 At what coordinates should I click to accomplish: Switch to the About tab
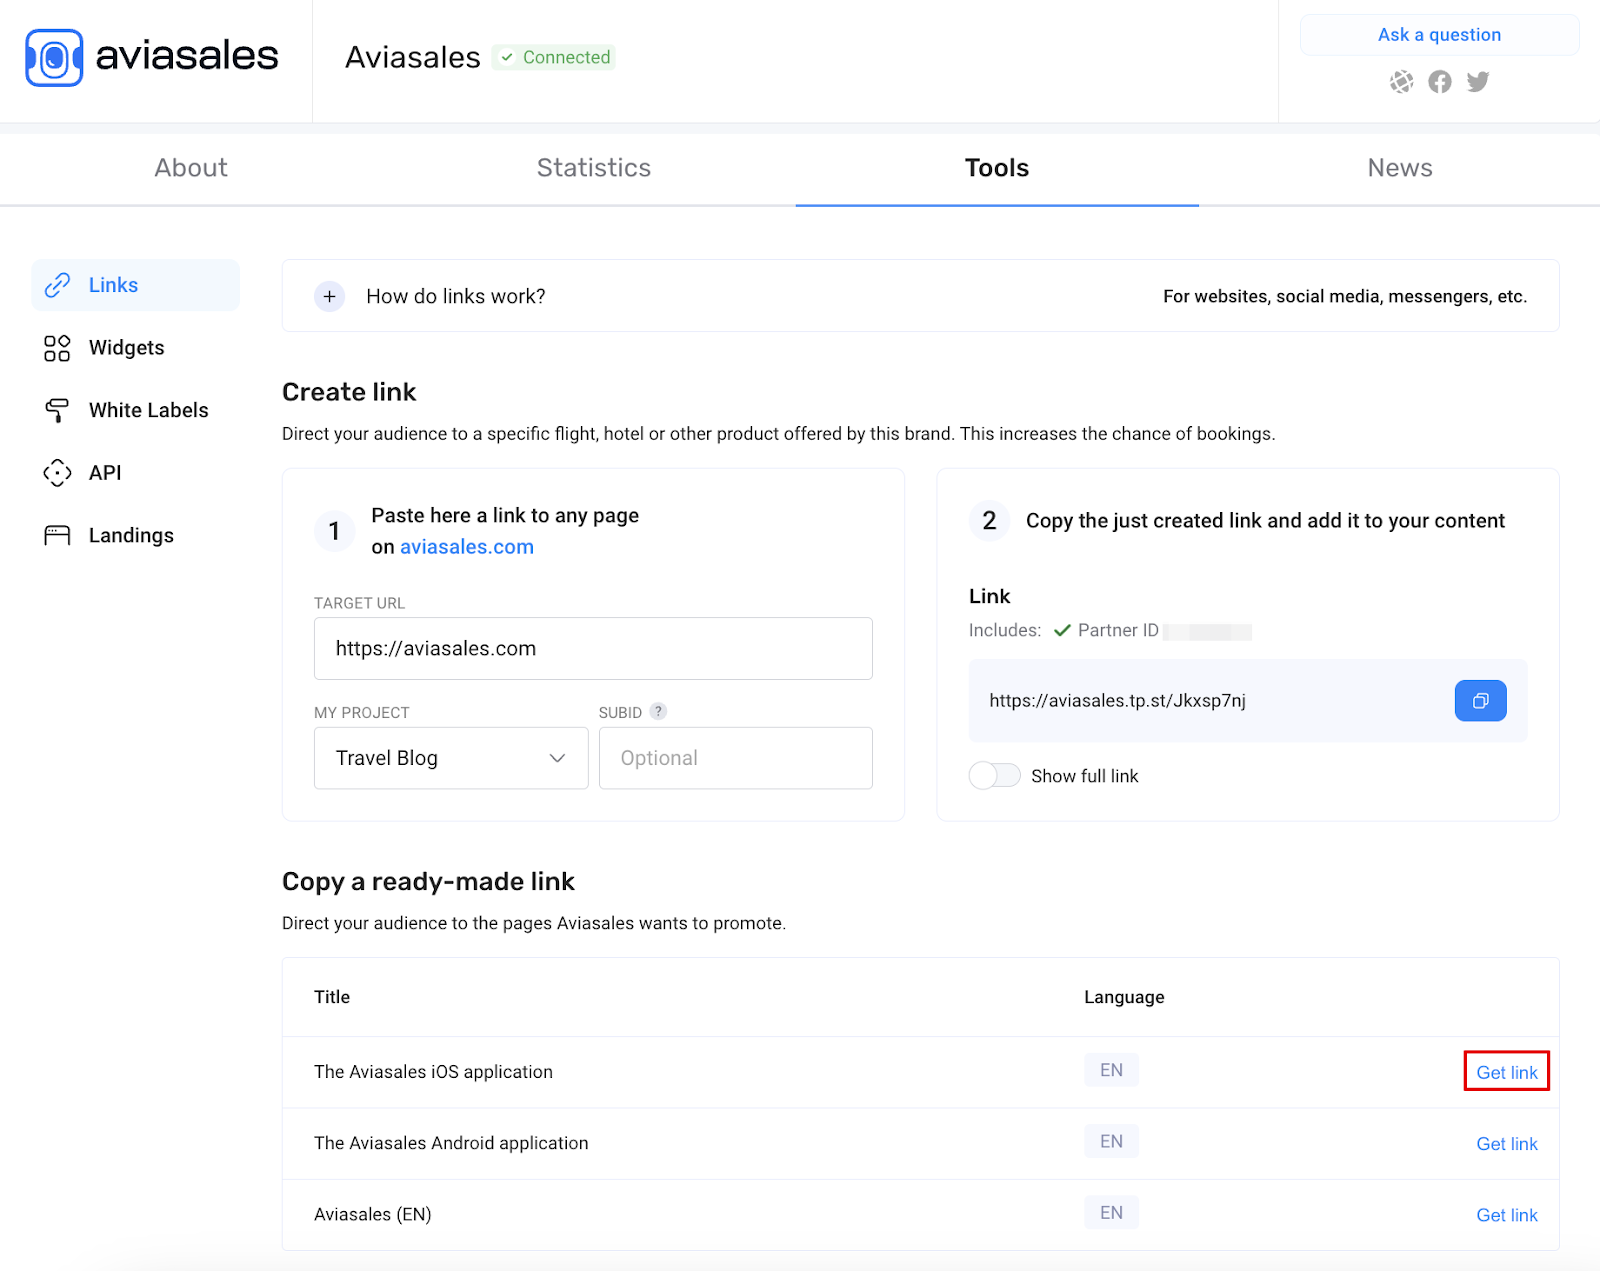point(191,168)
